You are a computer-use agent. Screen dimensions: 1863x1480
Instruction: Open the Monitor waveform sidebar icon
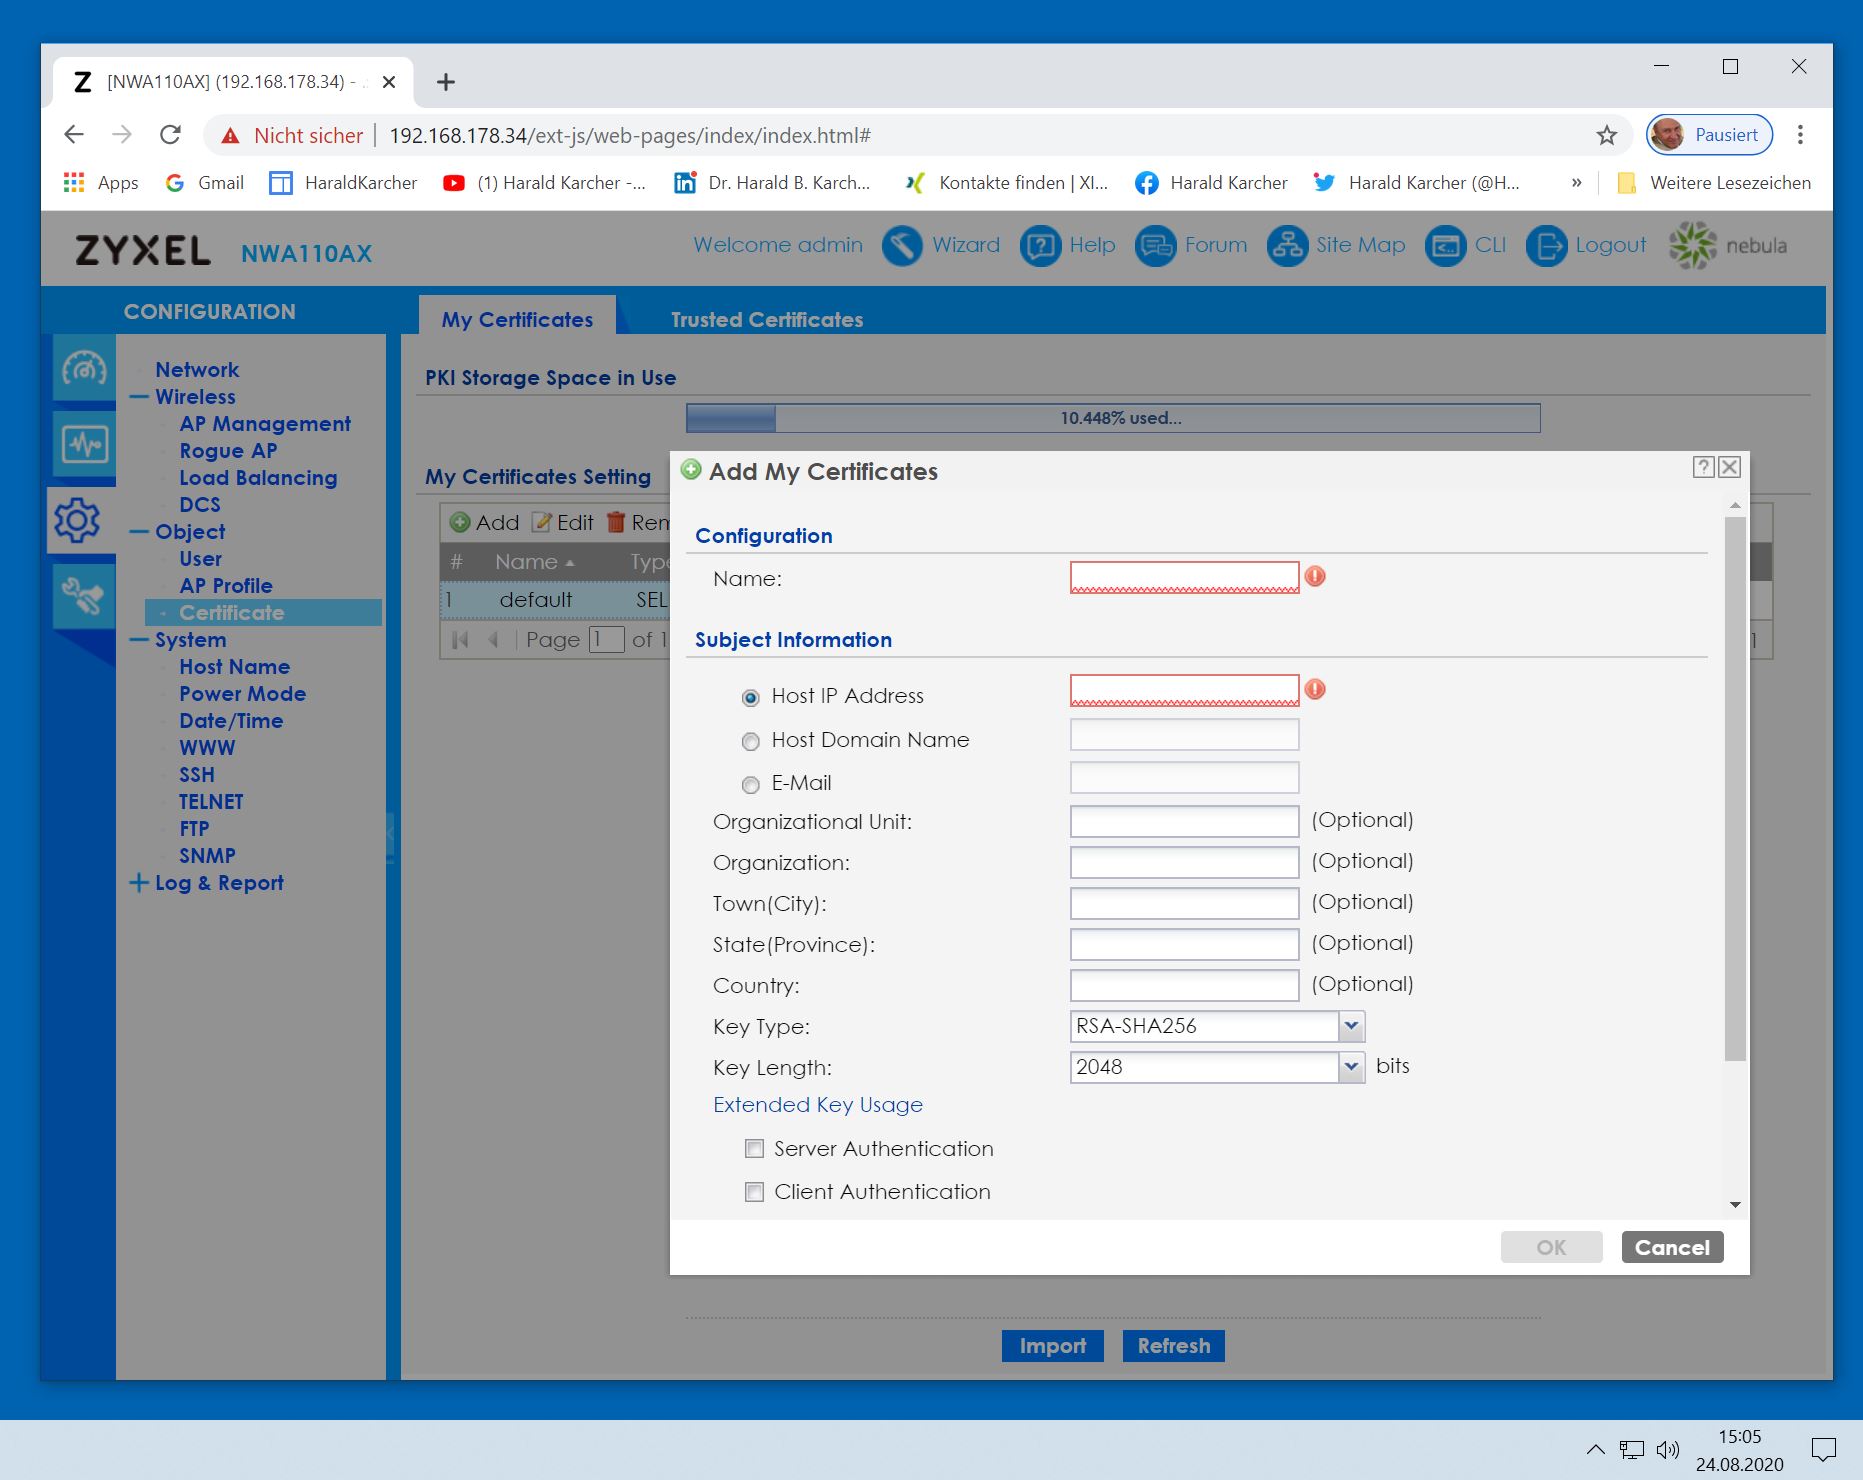(83, 444)
